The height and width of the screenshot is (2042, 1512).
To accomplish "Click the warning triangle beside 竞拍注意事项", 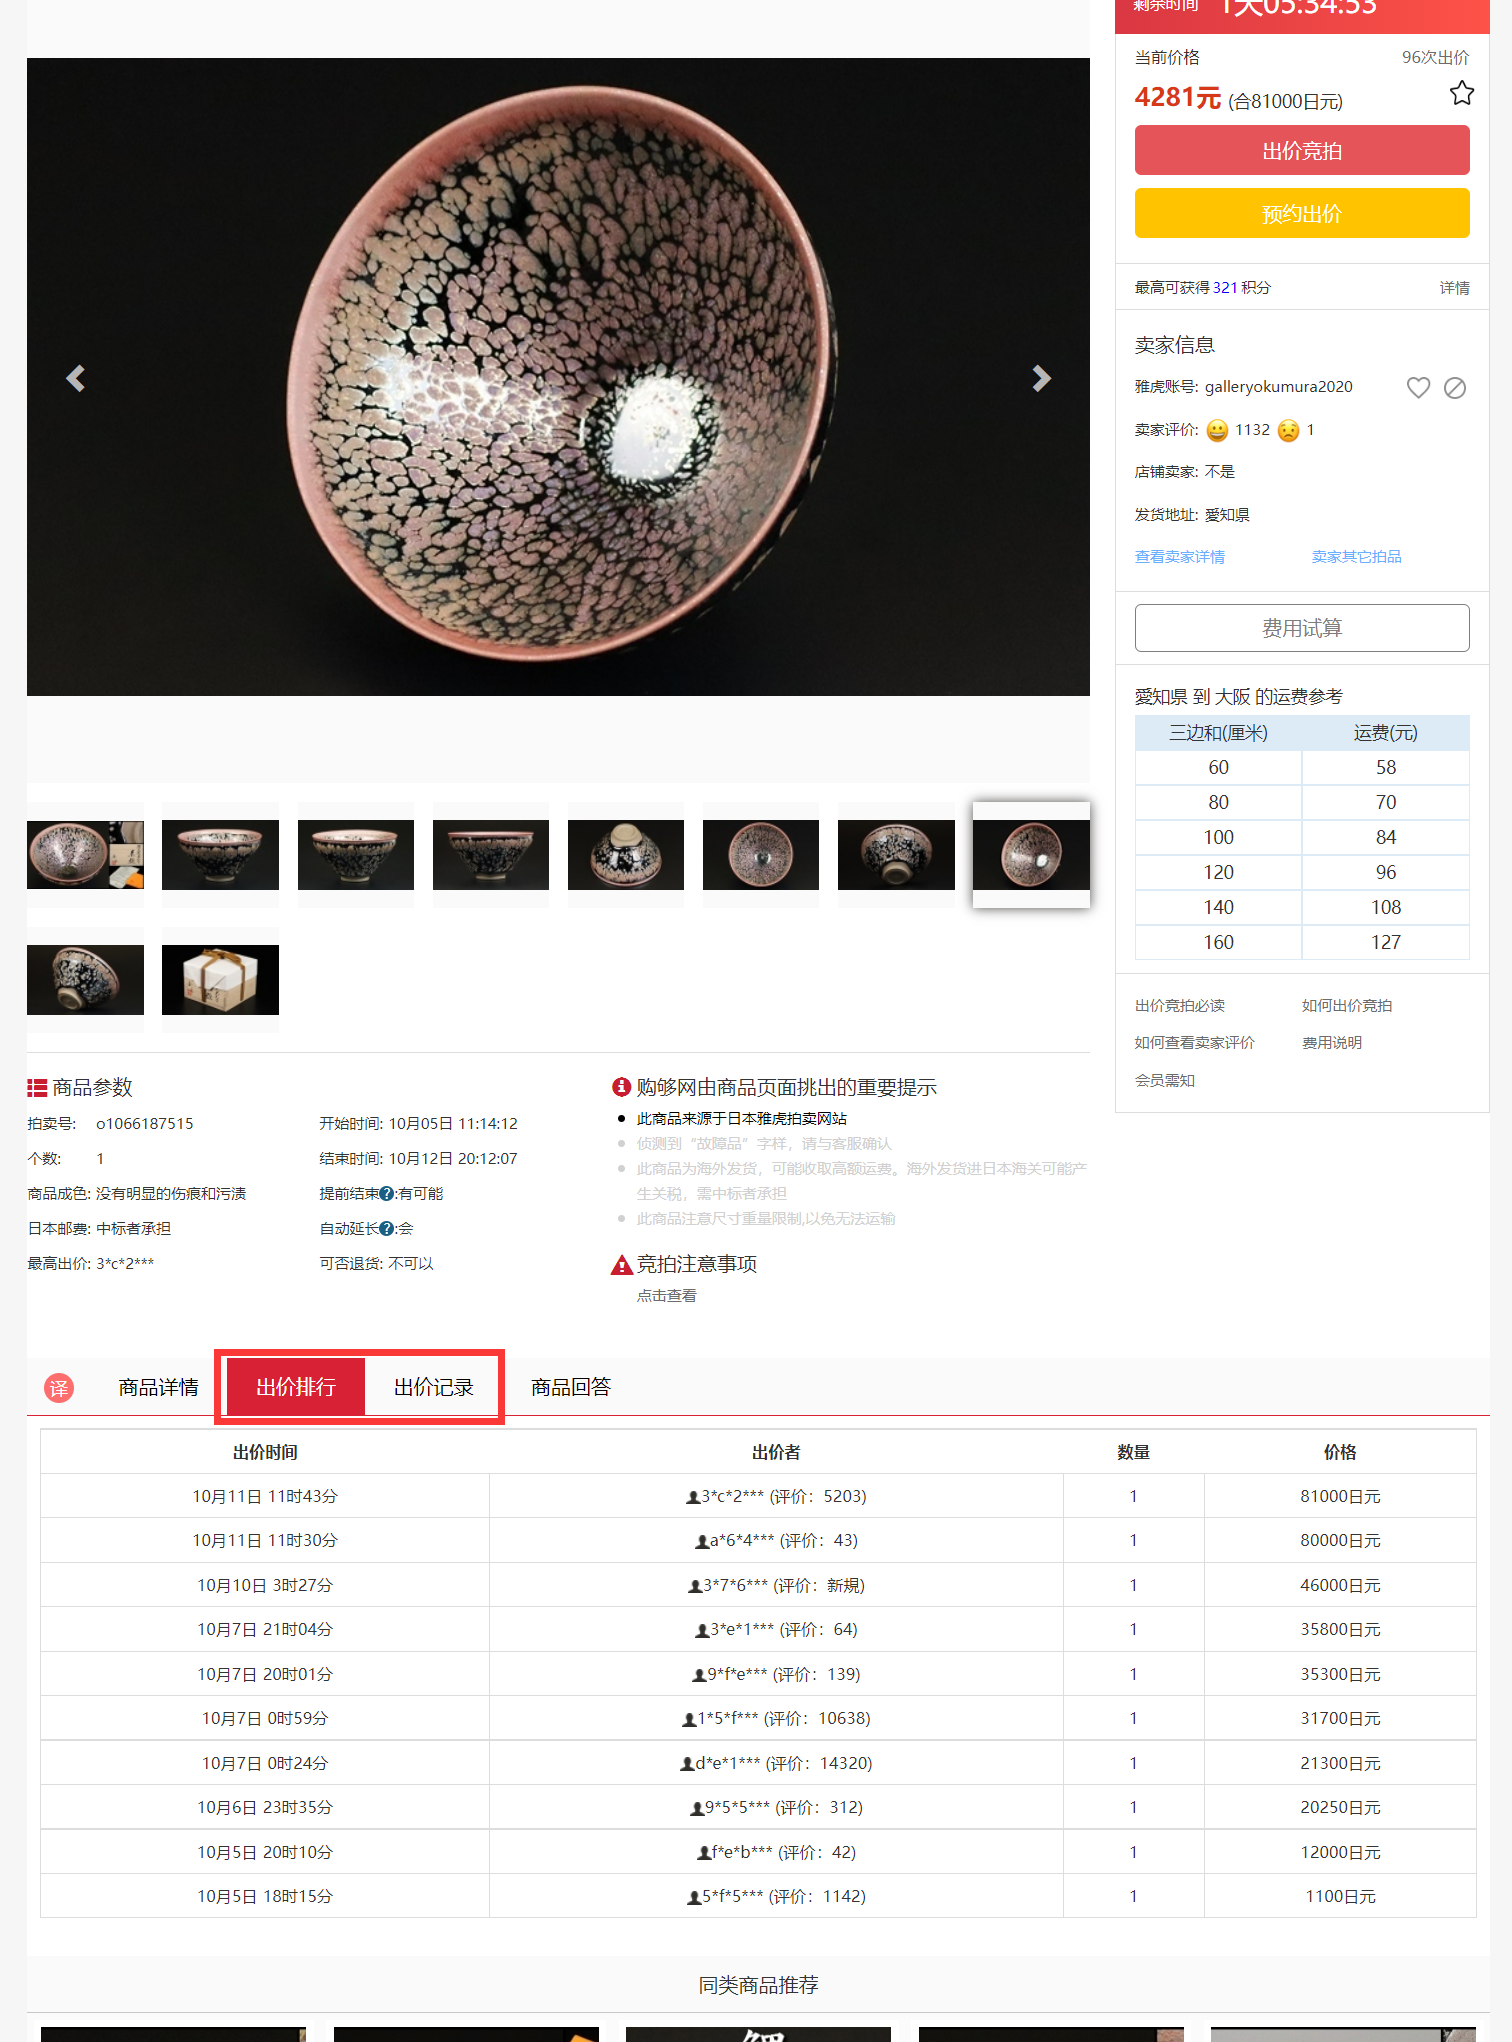I will 621,1265.
